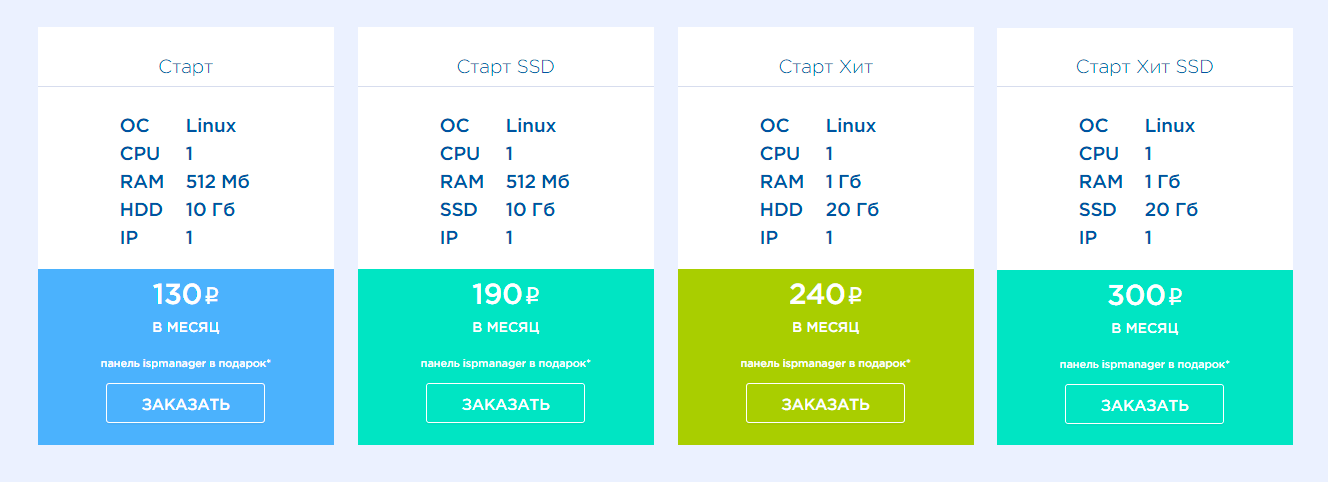Click ispmanager gift note in Старт SSD card
The height and width of the screenshot is (482, 1328).
pos(505,363)
